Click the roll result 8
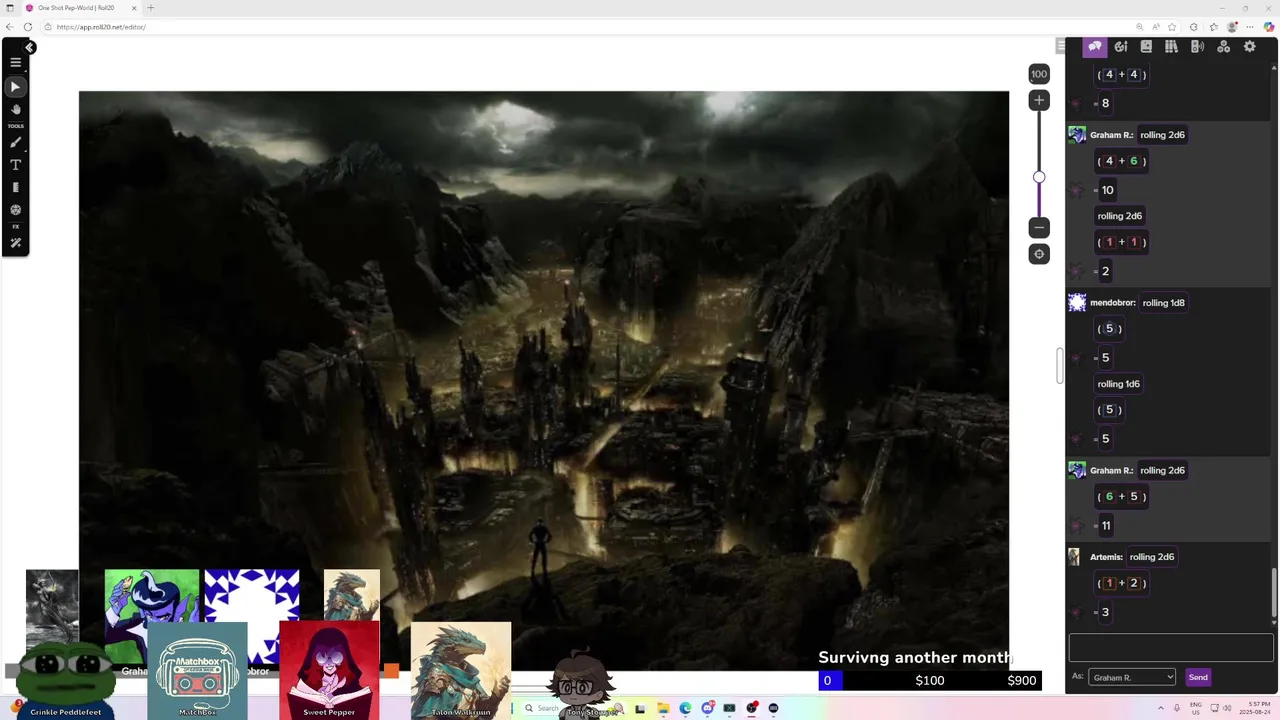 [x=1105, y=103]
